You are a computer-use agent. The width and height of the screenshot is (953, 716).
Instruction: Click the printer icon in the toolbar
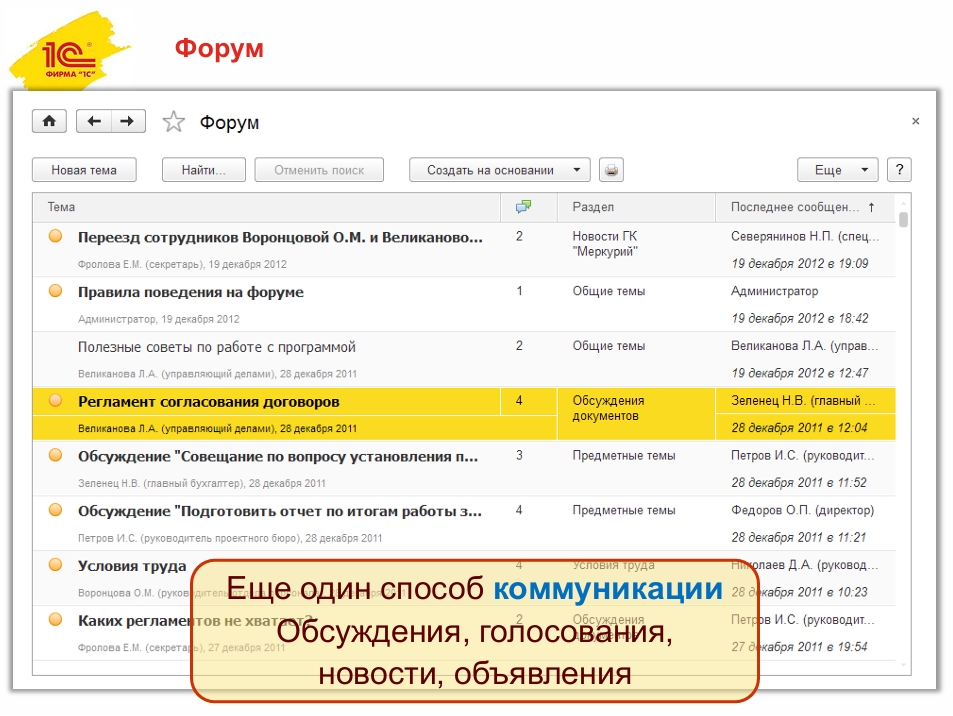click(611, 170)
